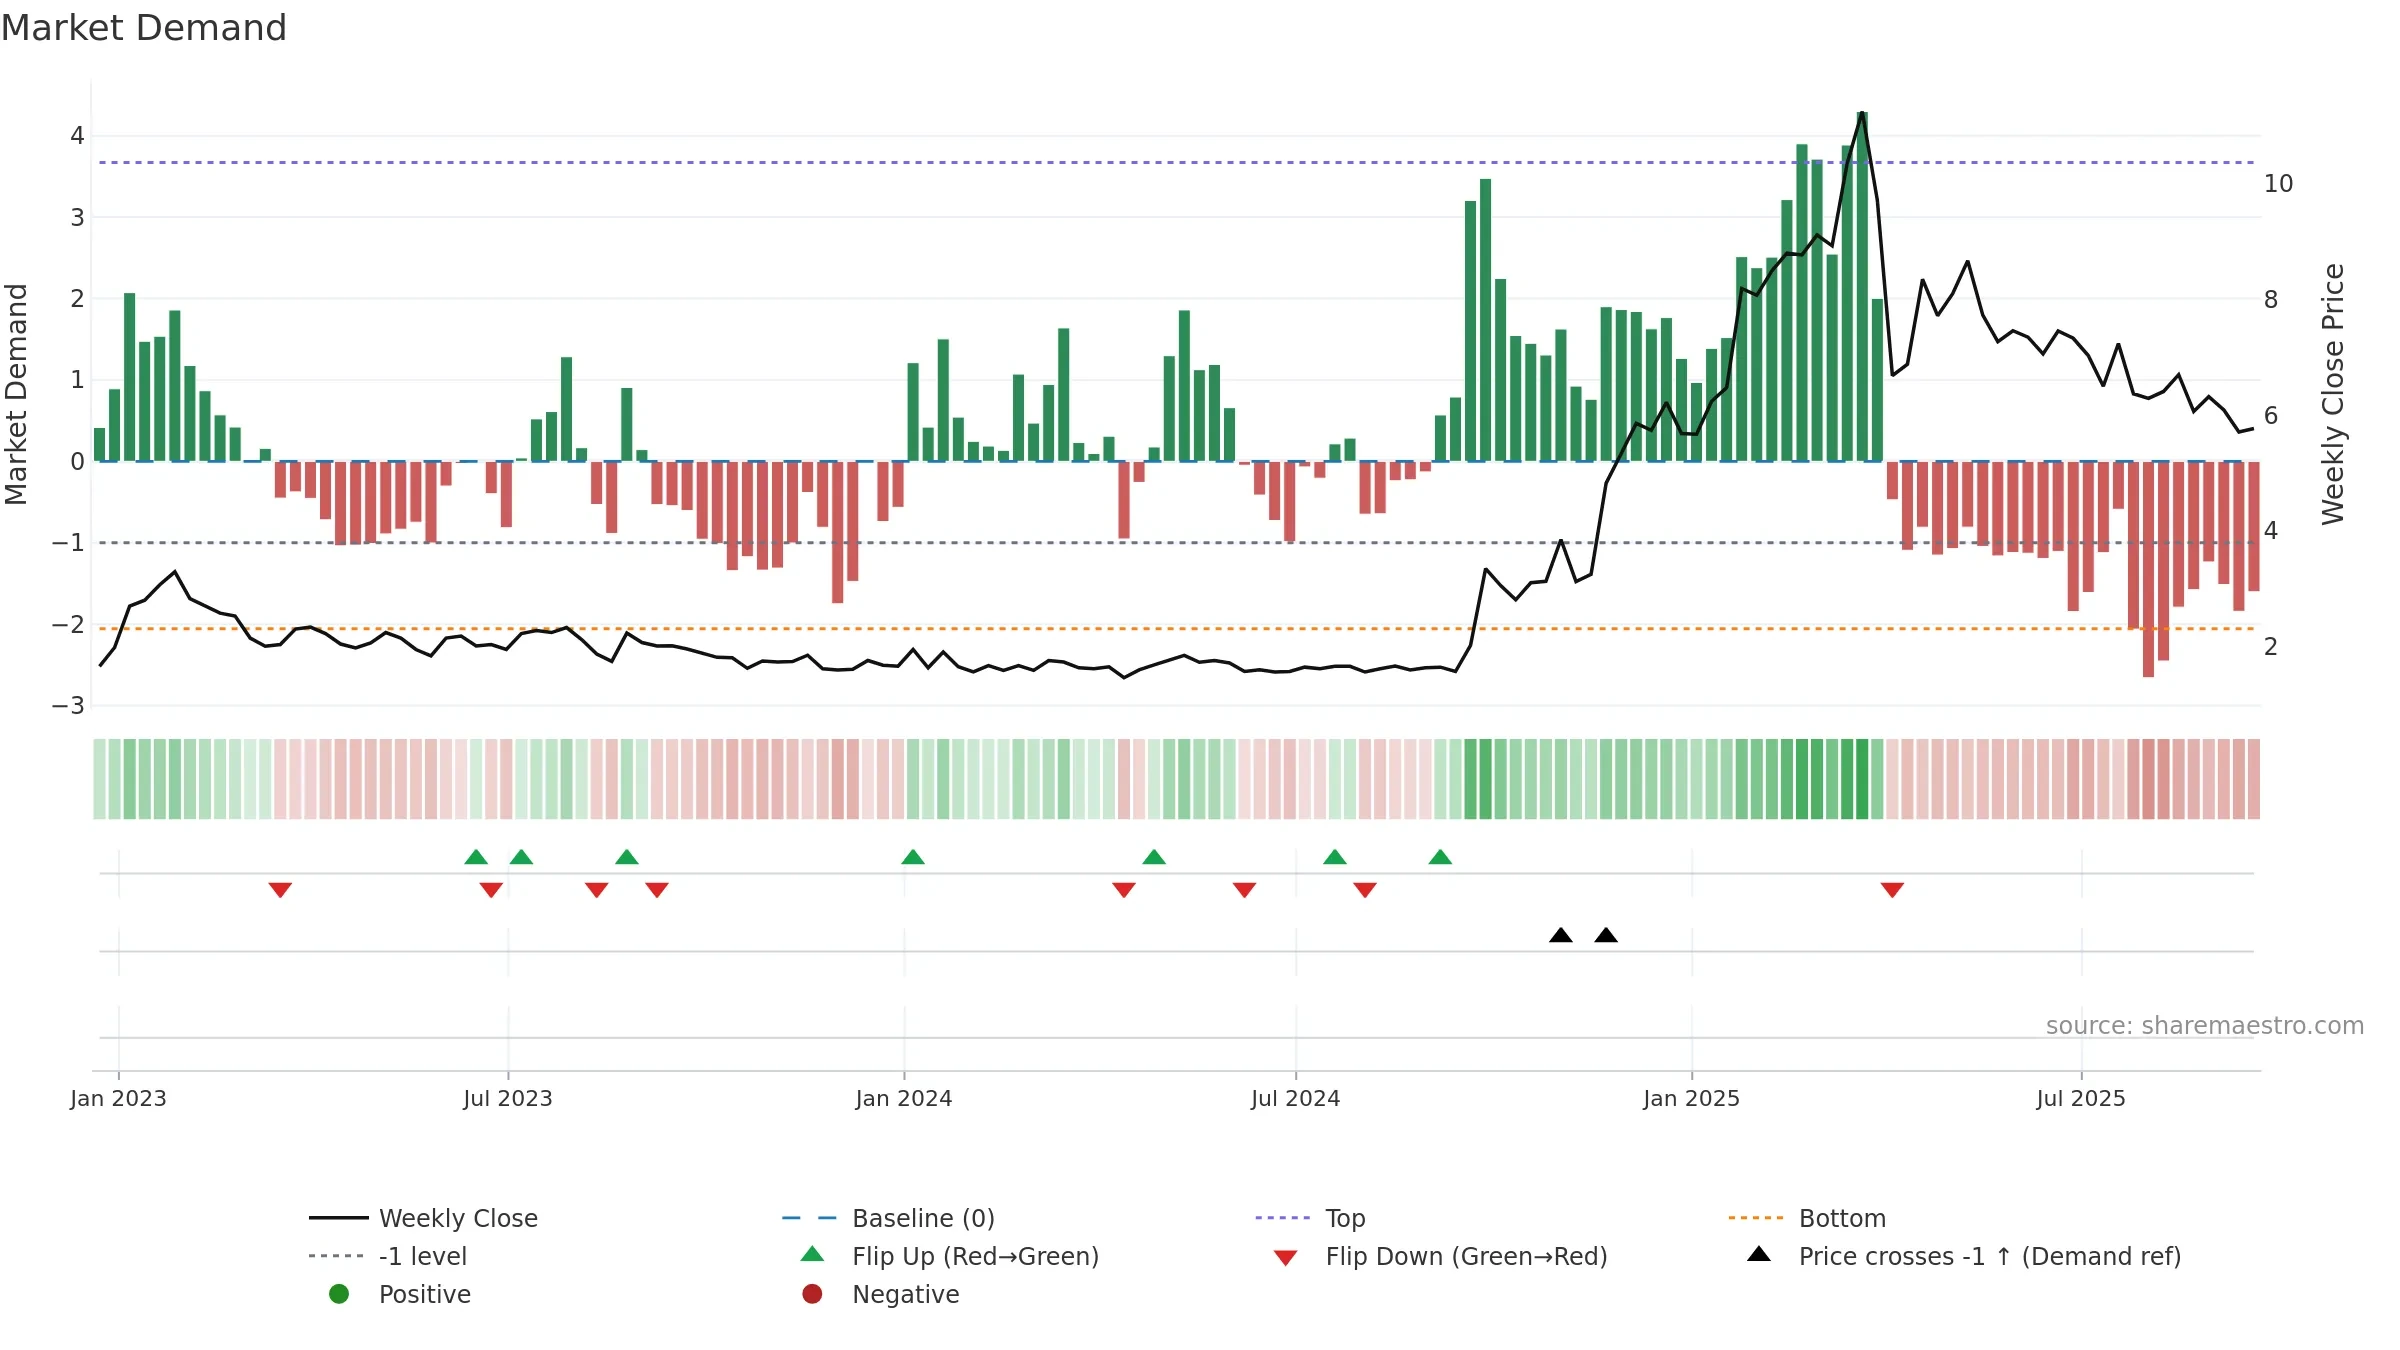Click the black Price crosses triangle in legend

(1759, 1254)
